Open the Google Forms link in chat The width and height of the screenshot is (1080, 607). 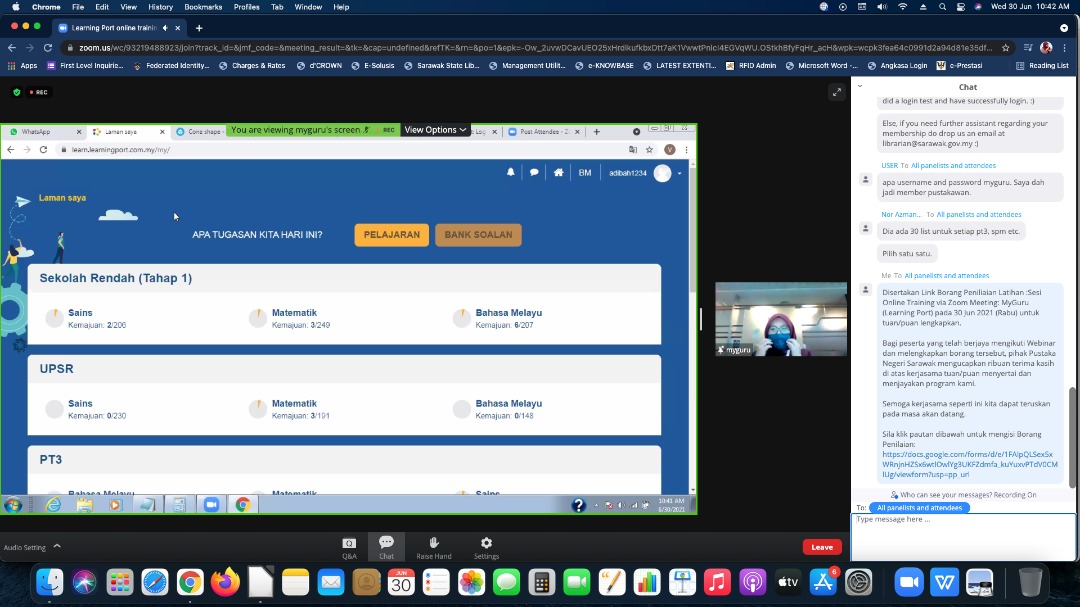point(969,464)
